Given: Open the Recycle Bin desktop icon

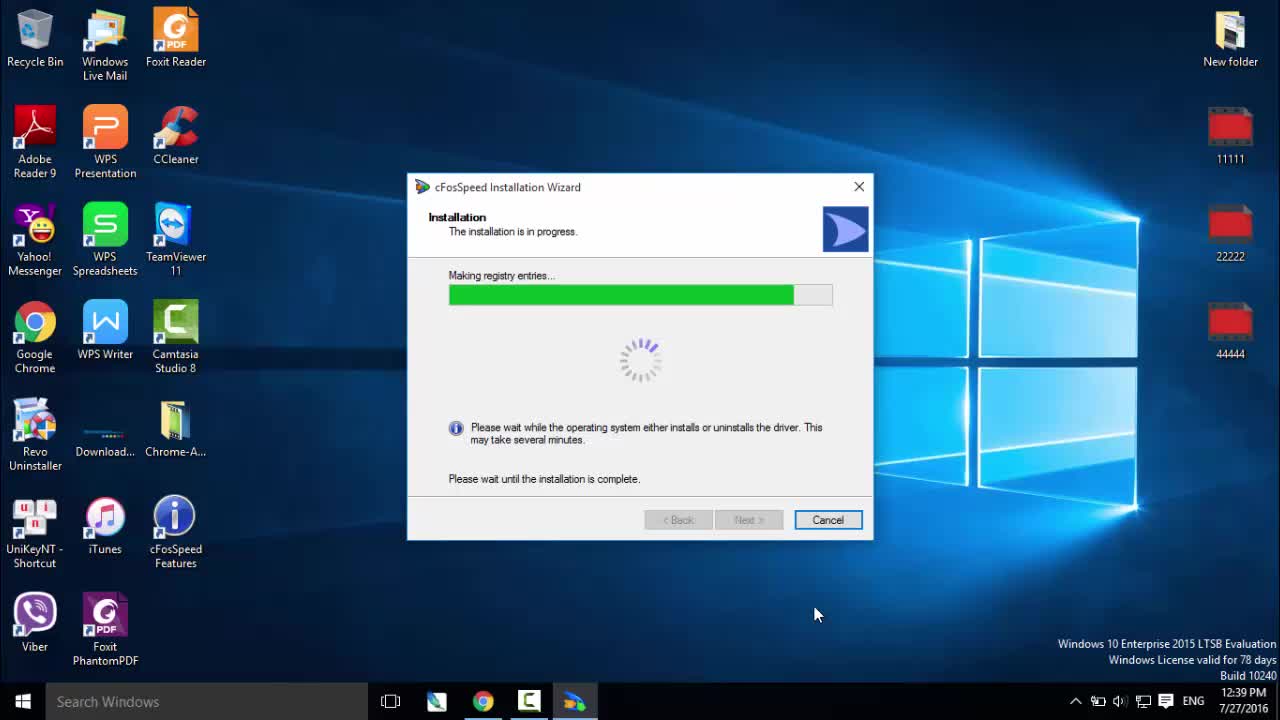Looking at the screenshot, I should (35, 40).
